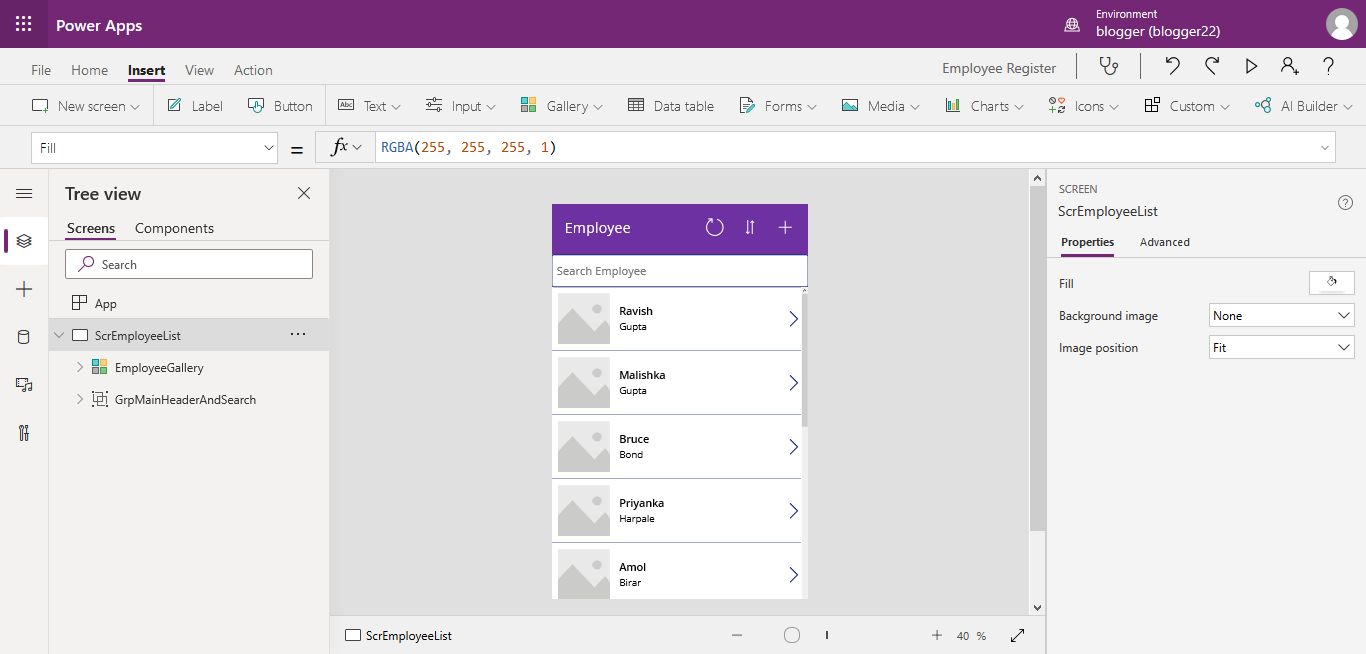Toggle the hamburger menu in left rail

pyautogui.click(x=24, y=193)
